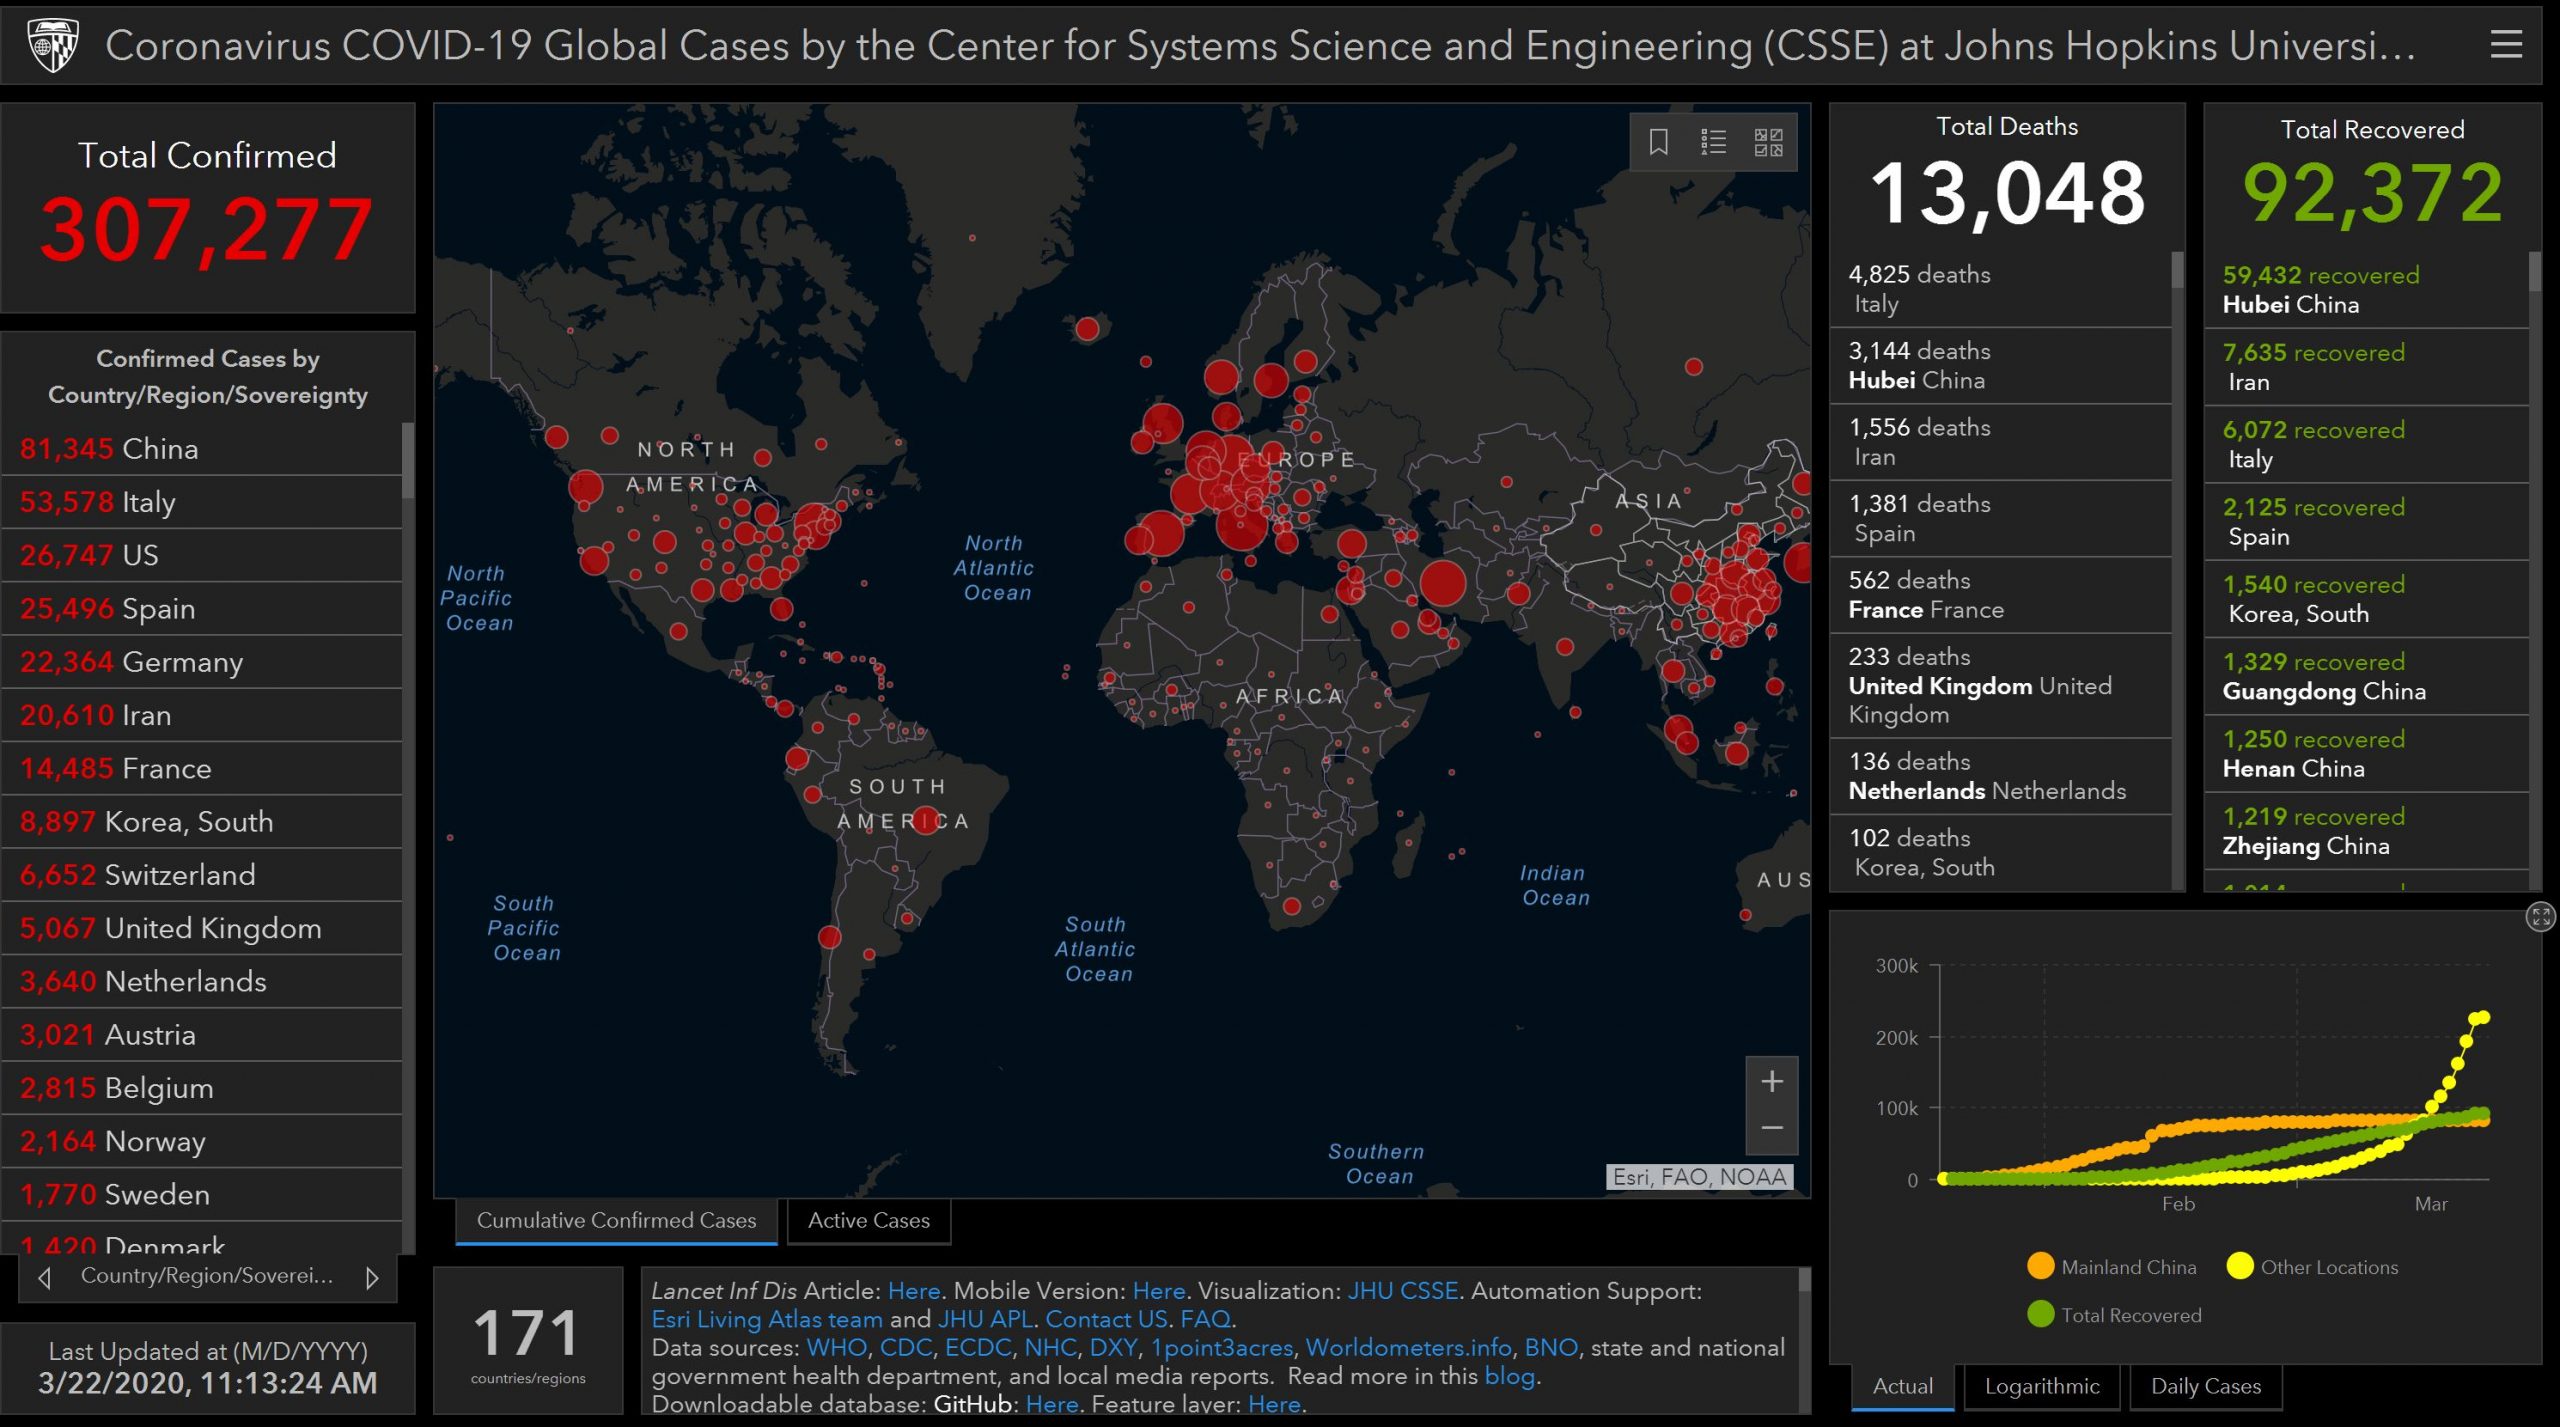Go to previous list with left arrow

point(44,1277)
